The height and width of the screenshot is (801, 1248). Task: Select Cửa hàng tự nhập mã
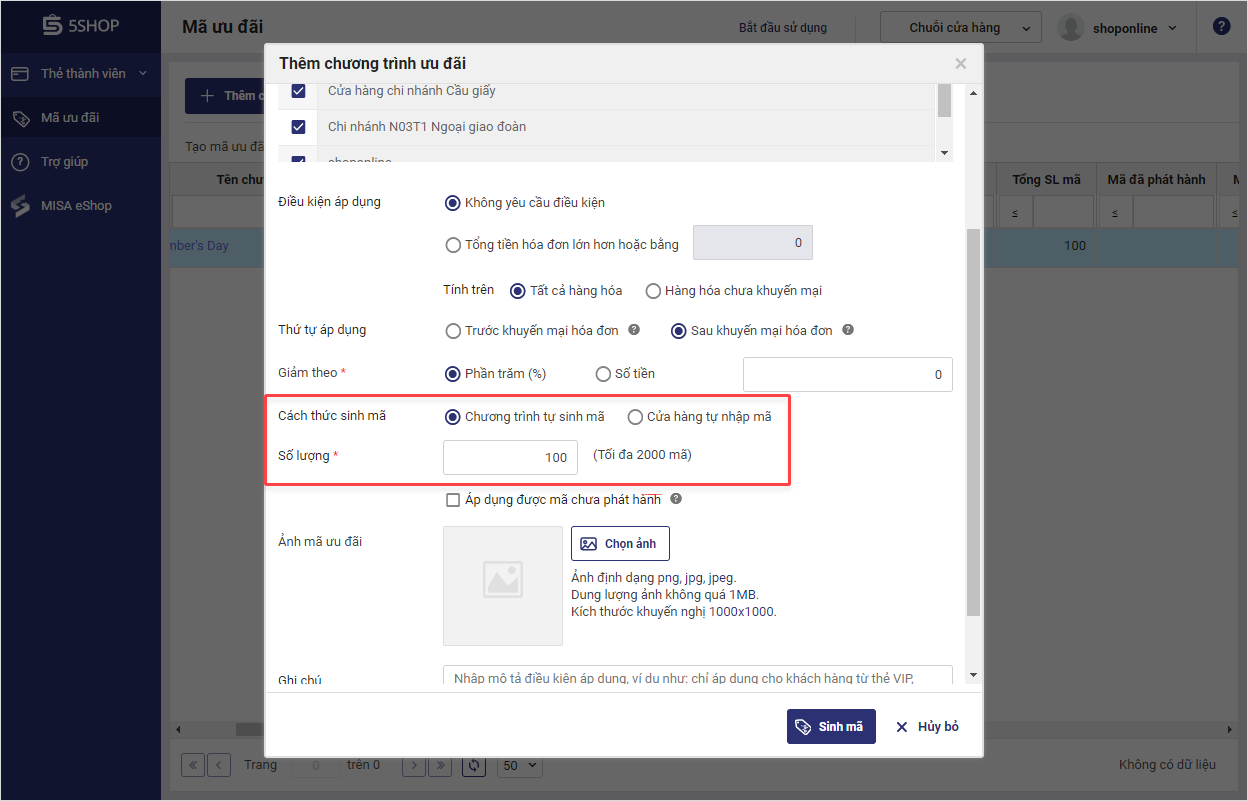pyautogui.click(x=634, y=417)
